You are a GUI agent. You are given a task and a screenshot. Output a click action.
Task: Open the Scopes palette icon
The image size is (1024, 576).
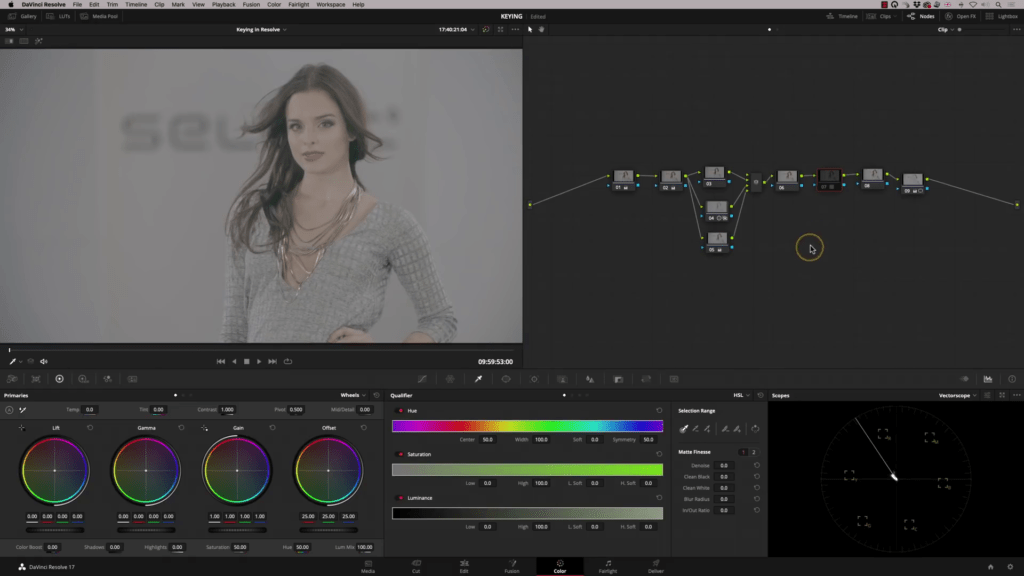(988, 379)
